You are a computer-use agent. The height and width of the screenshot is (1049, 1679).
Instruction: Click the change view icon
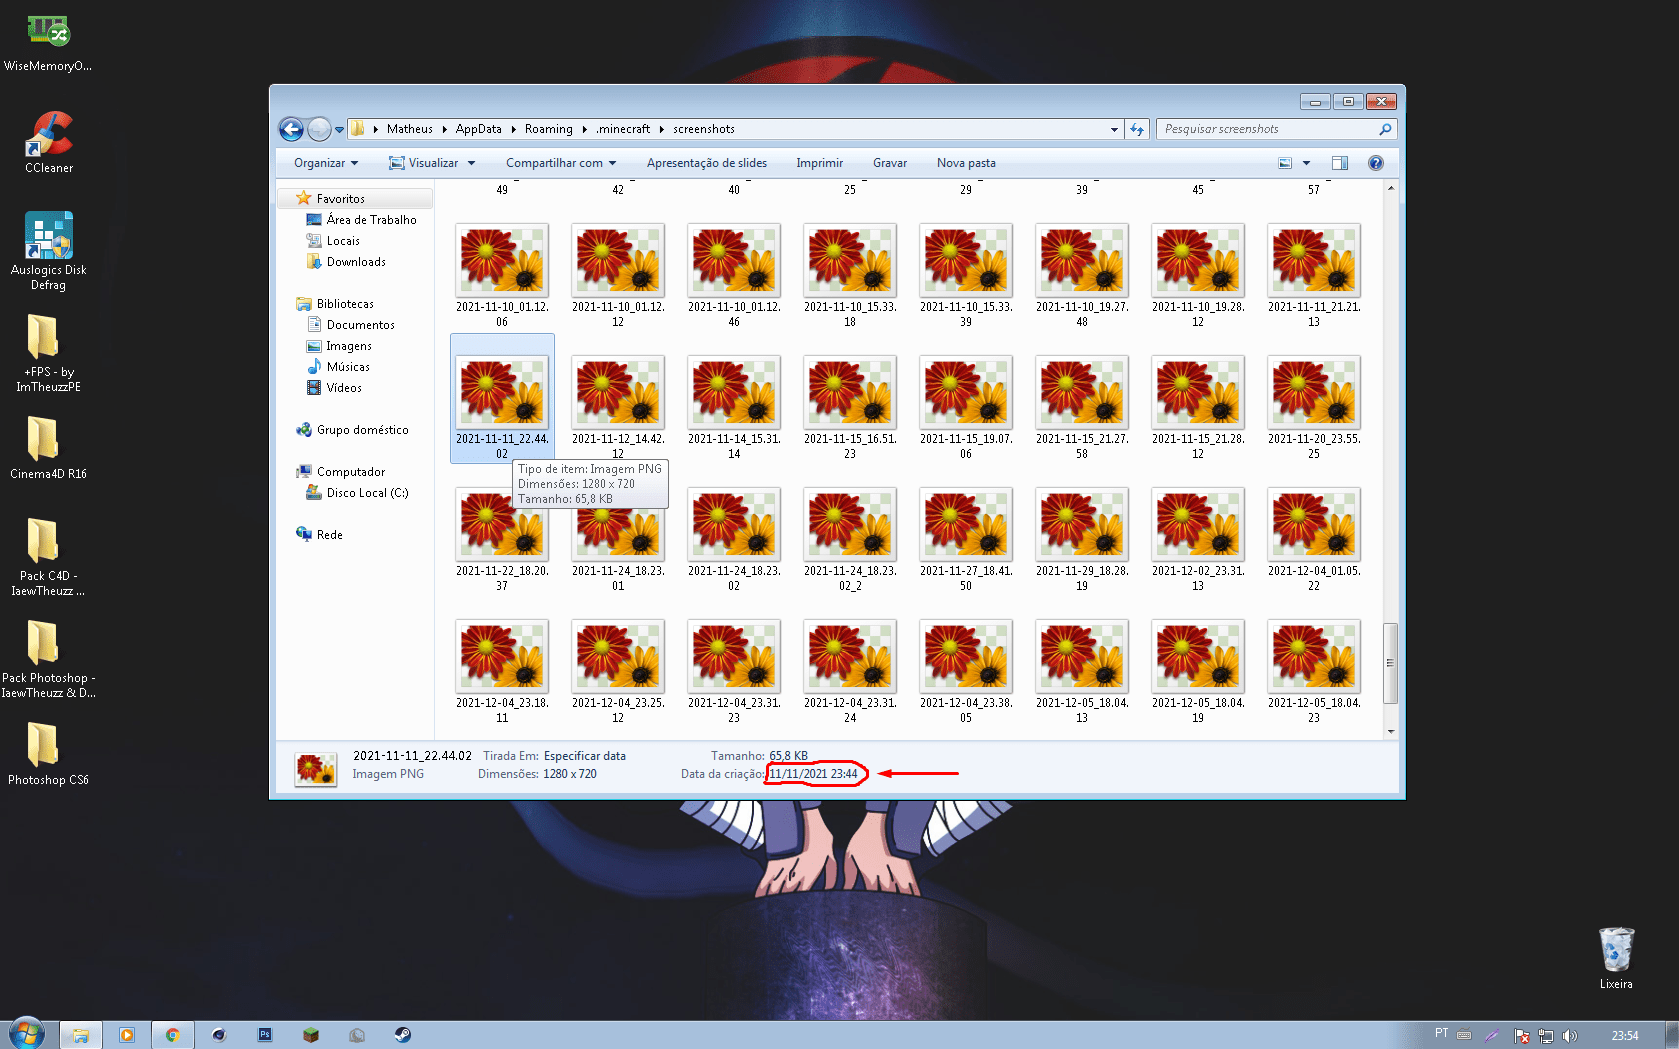click(1285, 163)
